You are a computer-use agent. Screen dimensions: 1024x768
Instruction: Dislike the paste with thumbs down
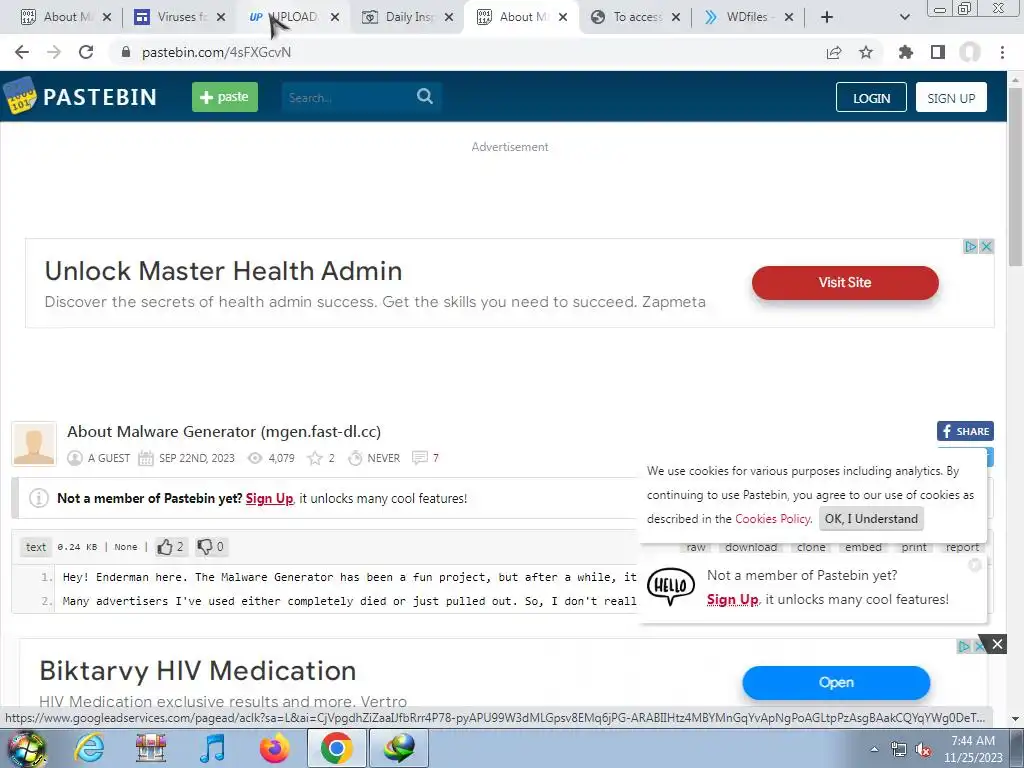click(211, 547)
